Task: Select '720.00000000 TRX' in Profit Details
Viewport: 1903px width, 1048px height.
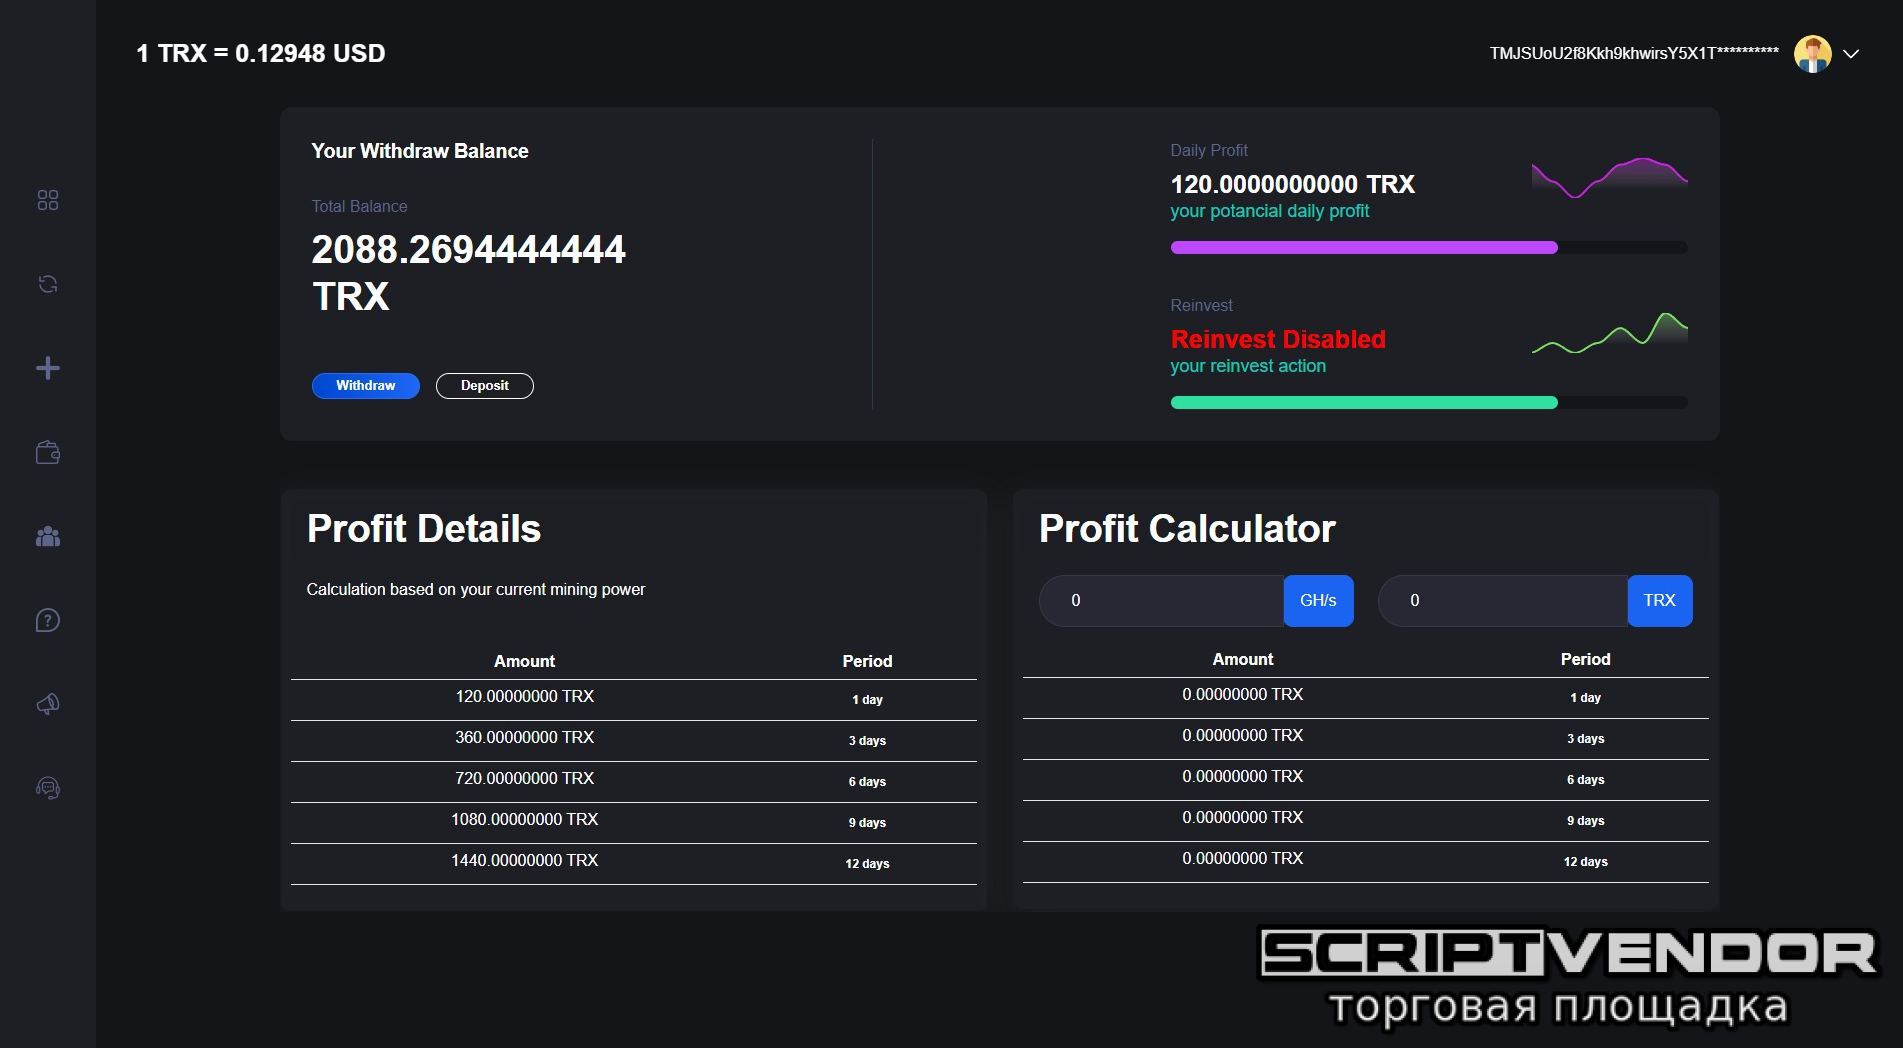Action: point(525,778)
